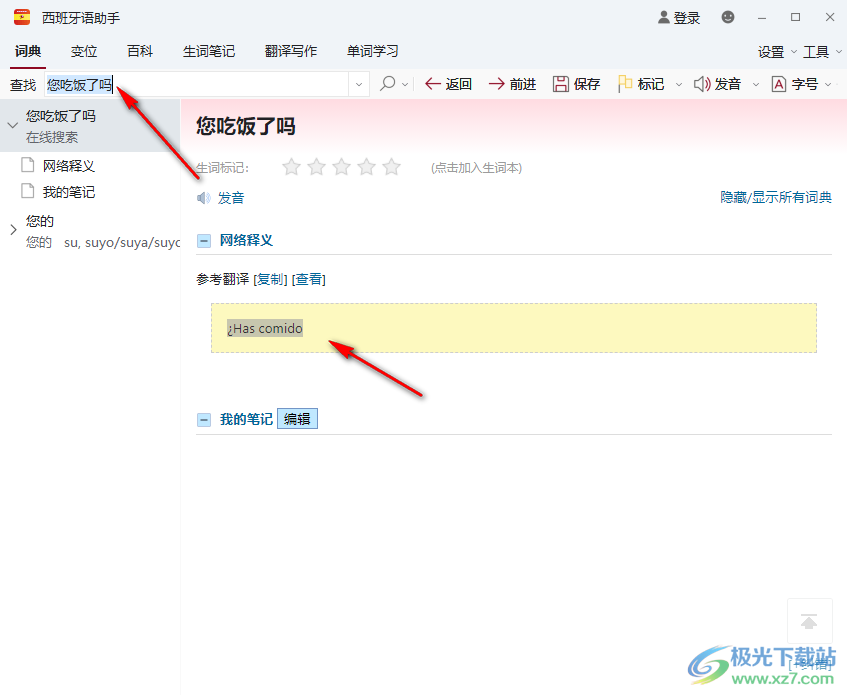Click 隐藏/显示所有词典 link

[776, 197]
